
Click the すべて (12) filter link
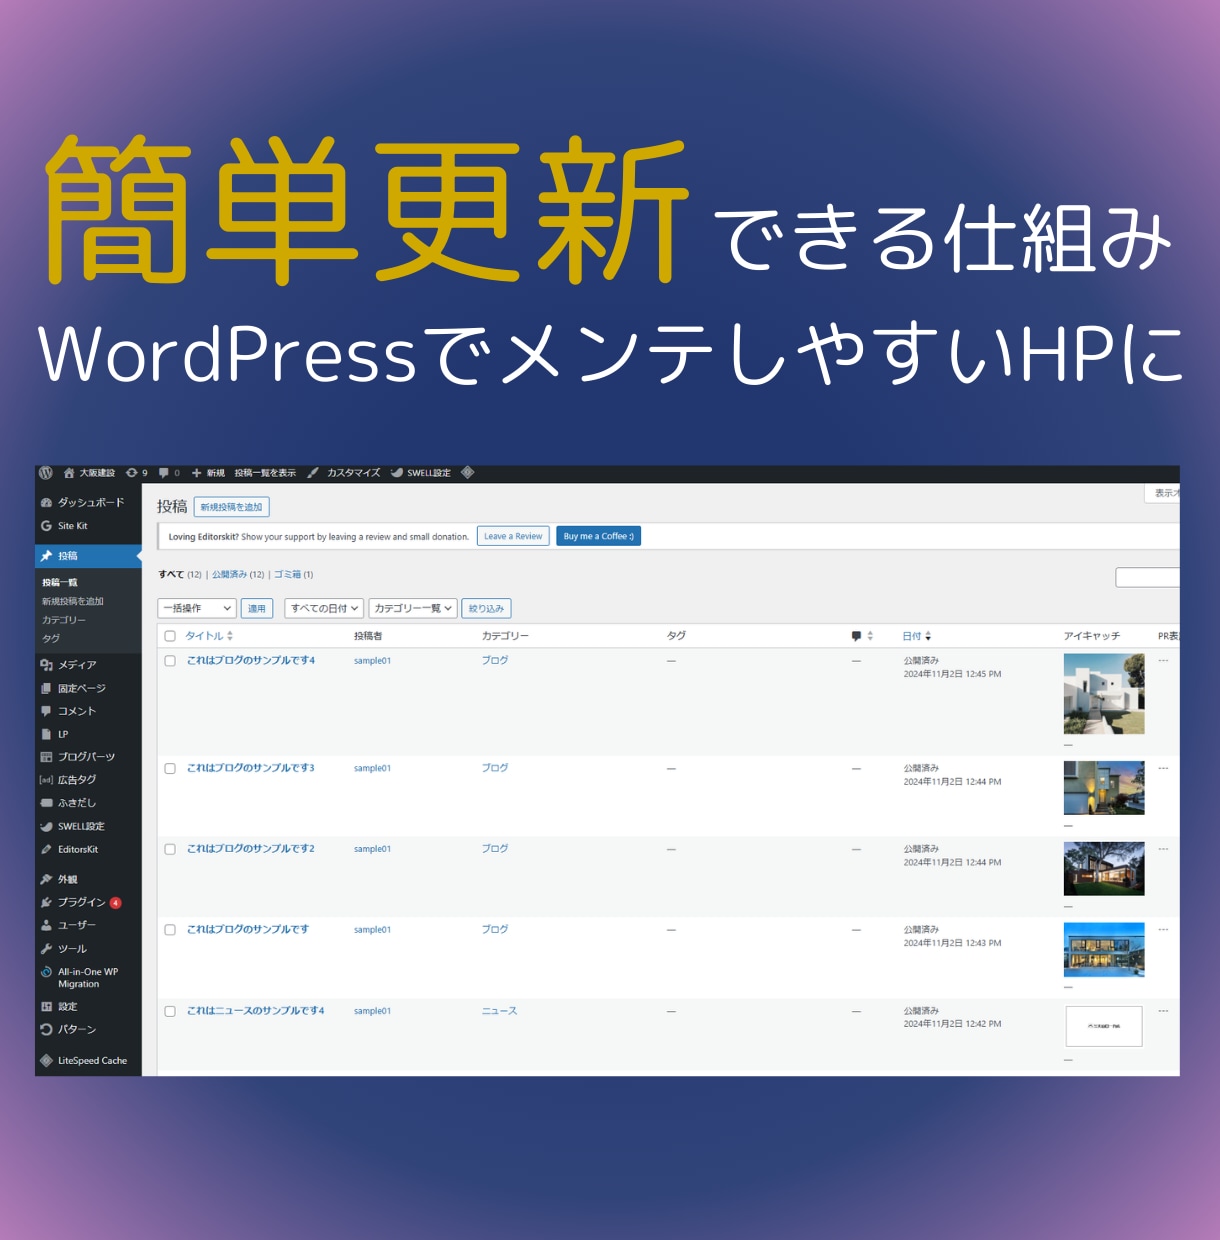pyautogui.click(x=180, y=574)
